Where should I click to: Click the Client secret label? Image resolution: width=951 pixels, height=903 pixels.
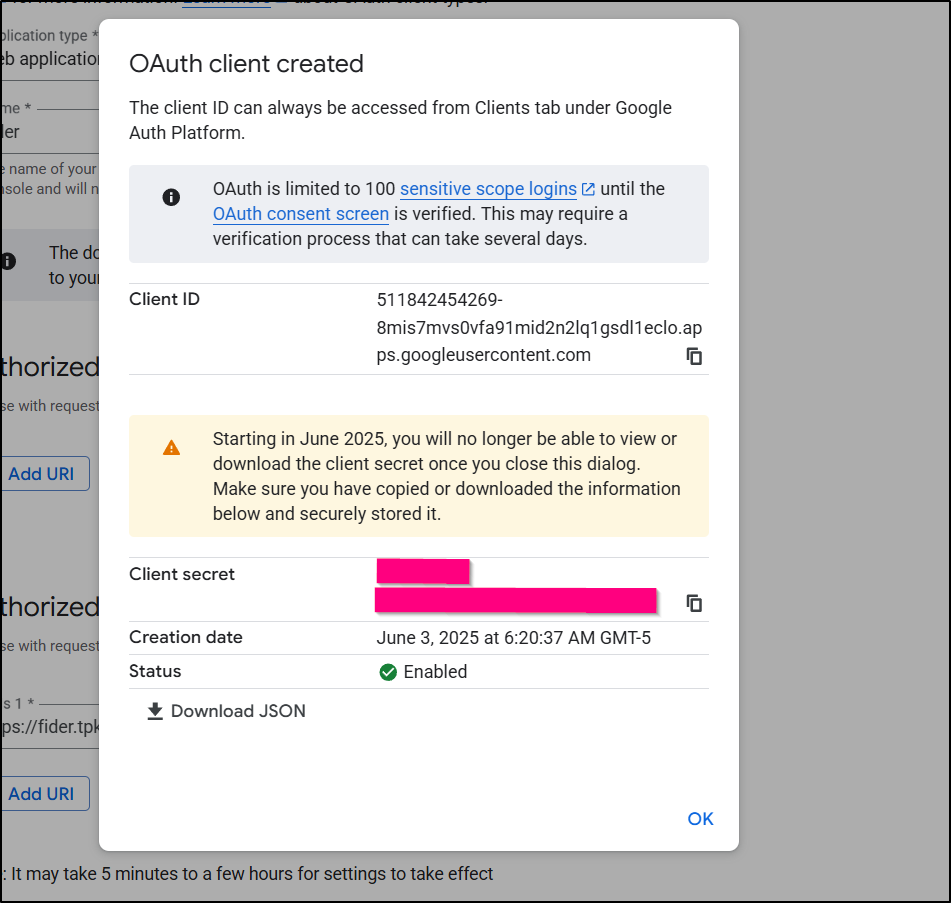coord(182,574)
